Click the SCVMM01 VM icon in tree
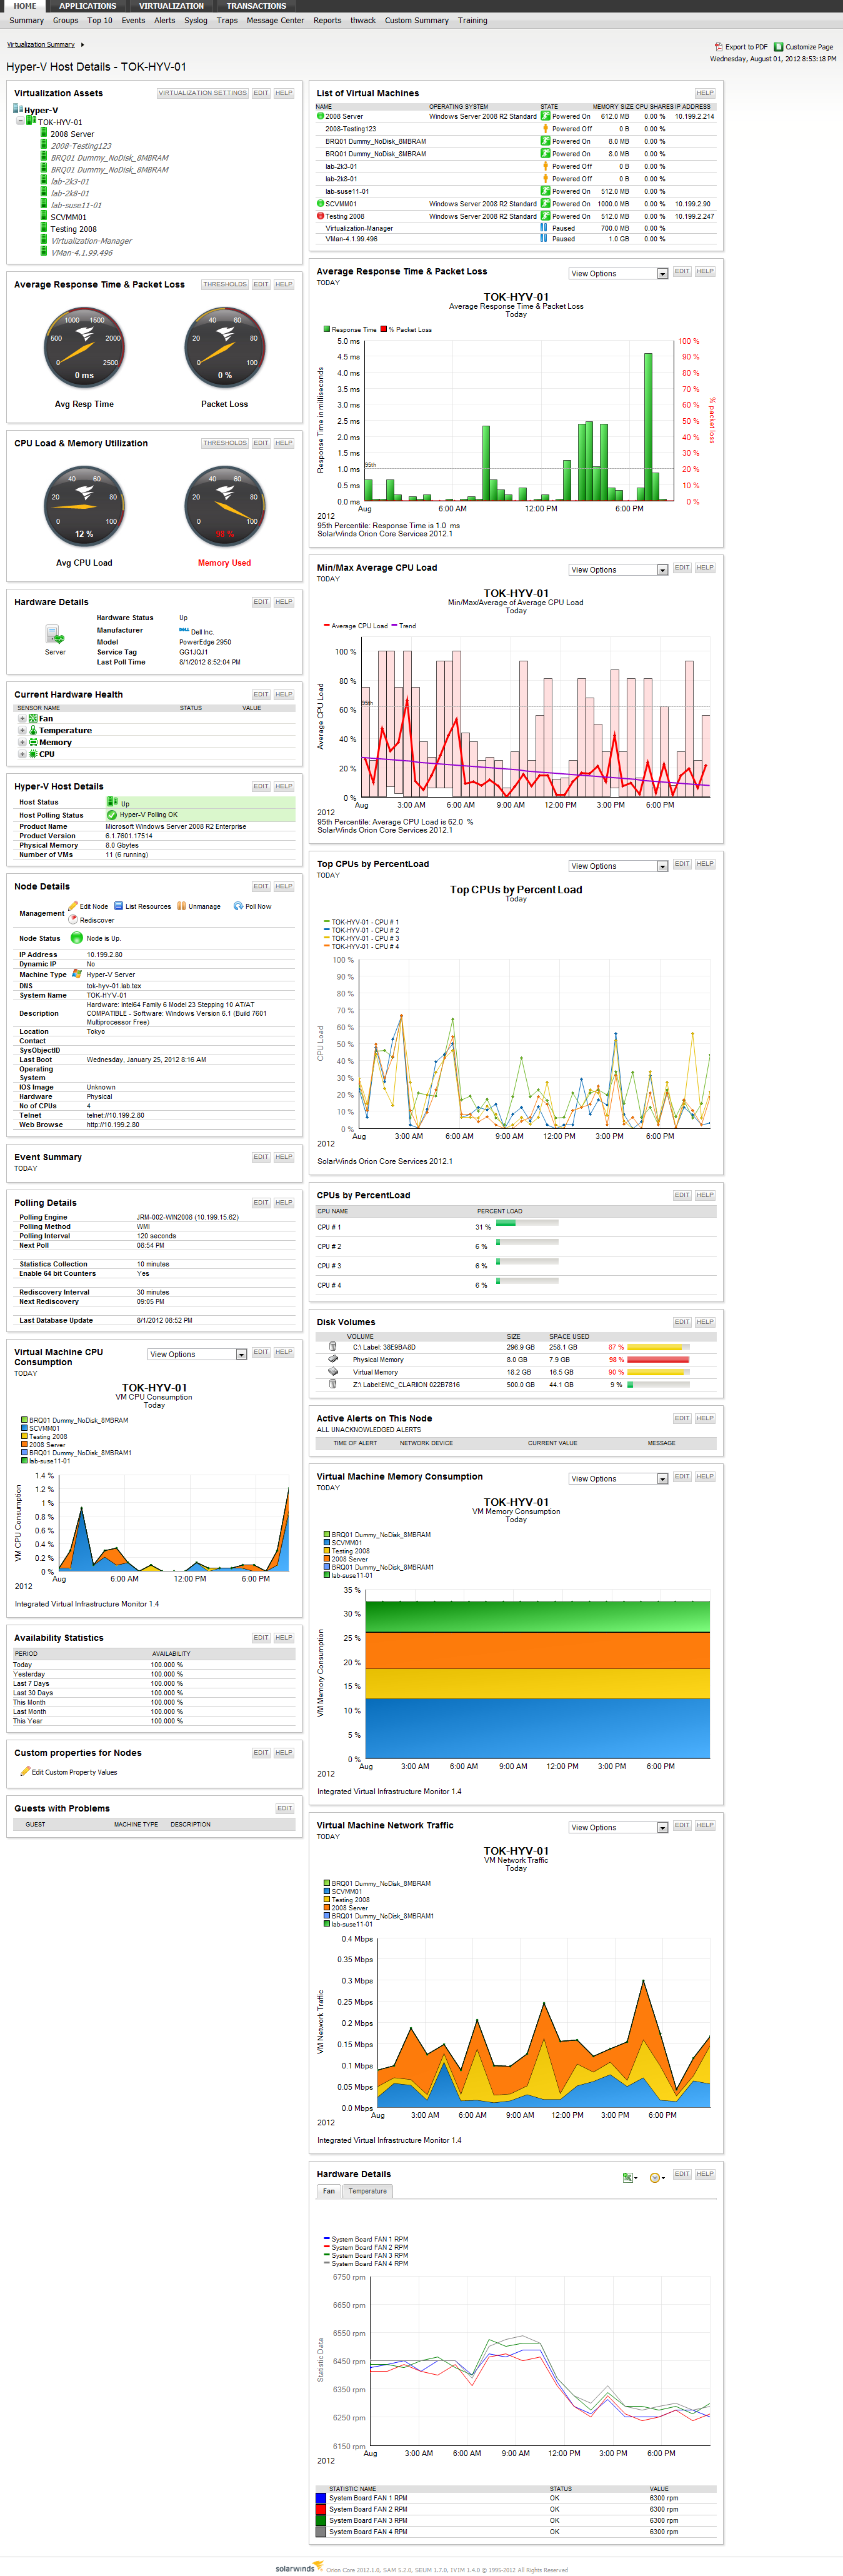This screenshot has width=843, height=2576. (x=44, y=216)
